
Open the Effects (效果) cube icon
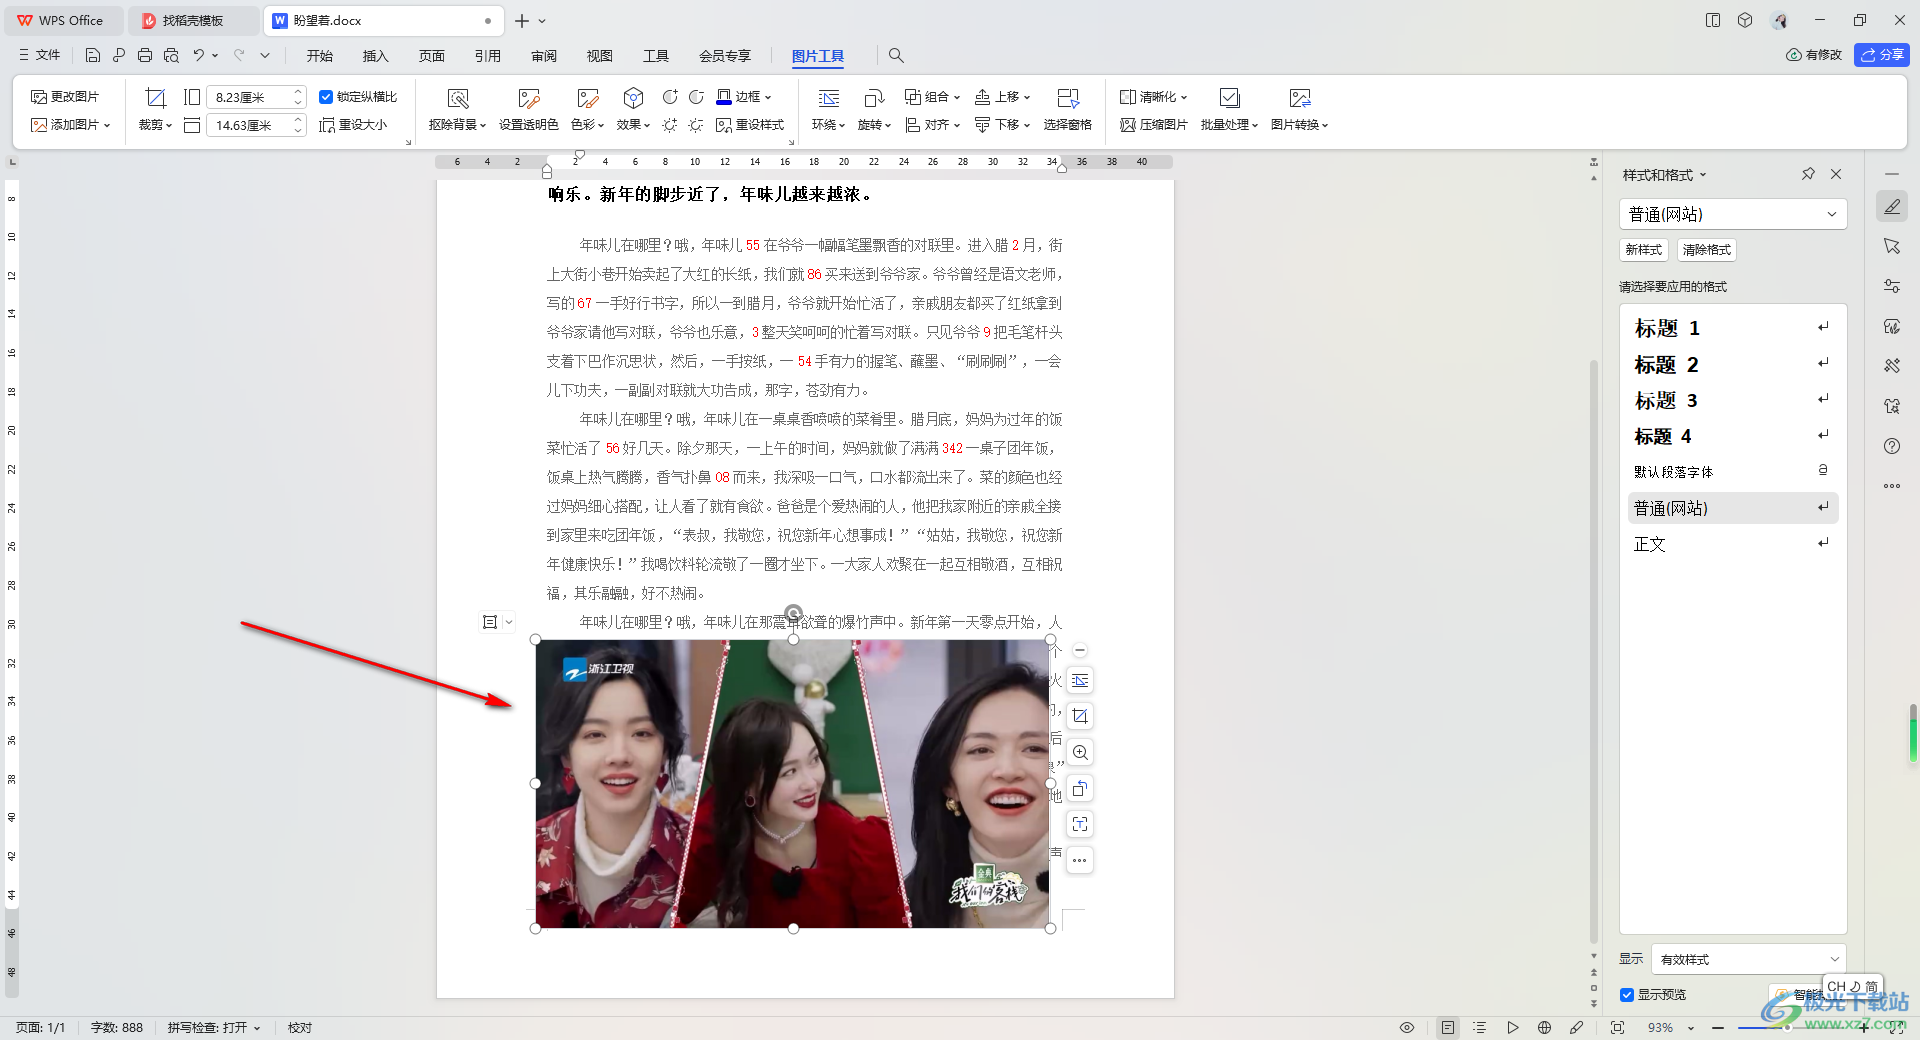click(633, 98)
